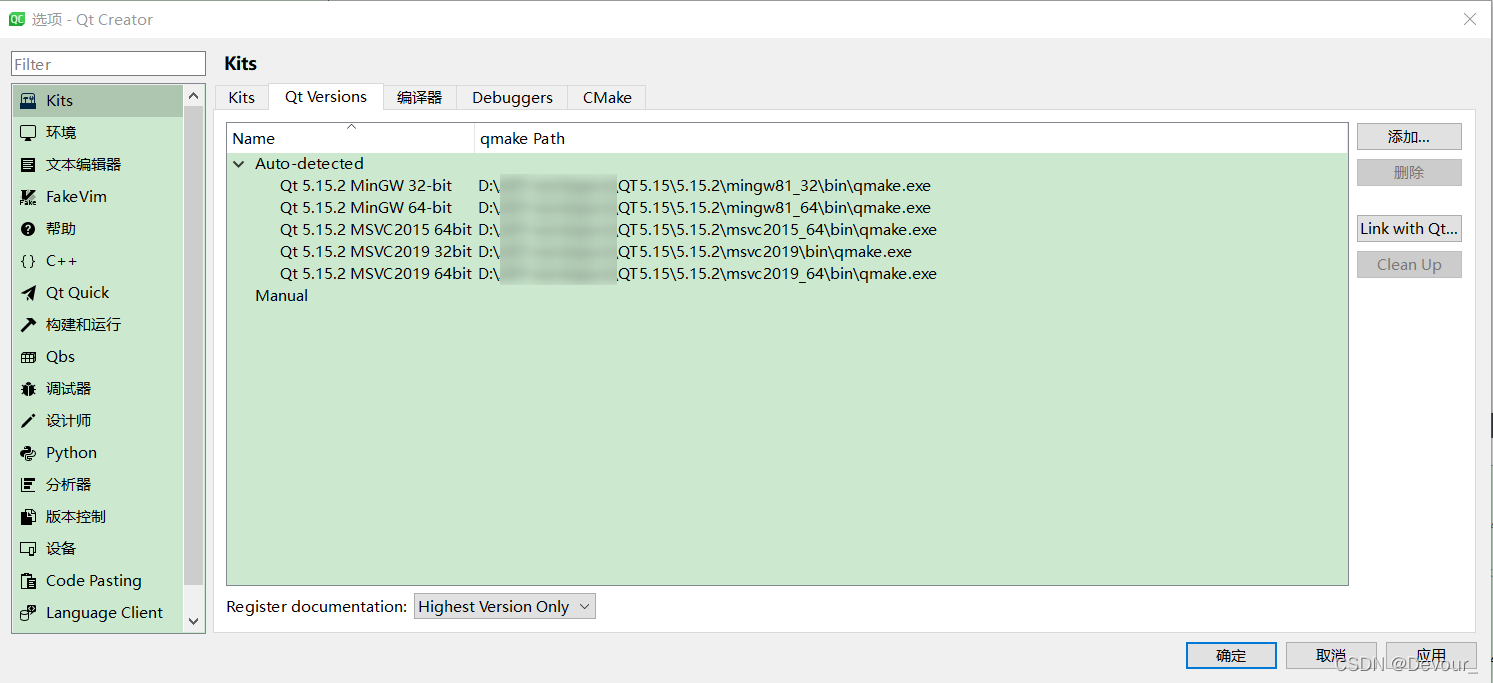Open the Python settings category
Viewport: 1493px width, 683px height.
coord(98,453)
